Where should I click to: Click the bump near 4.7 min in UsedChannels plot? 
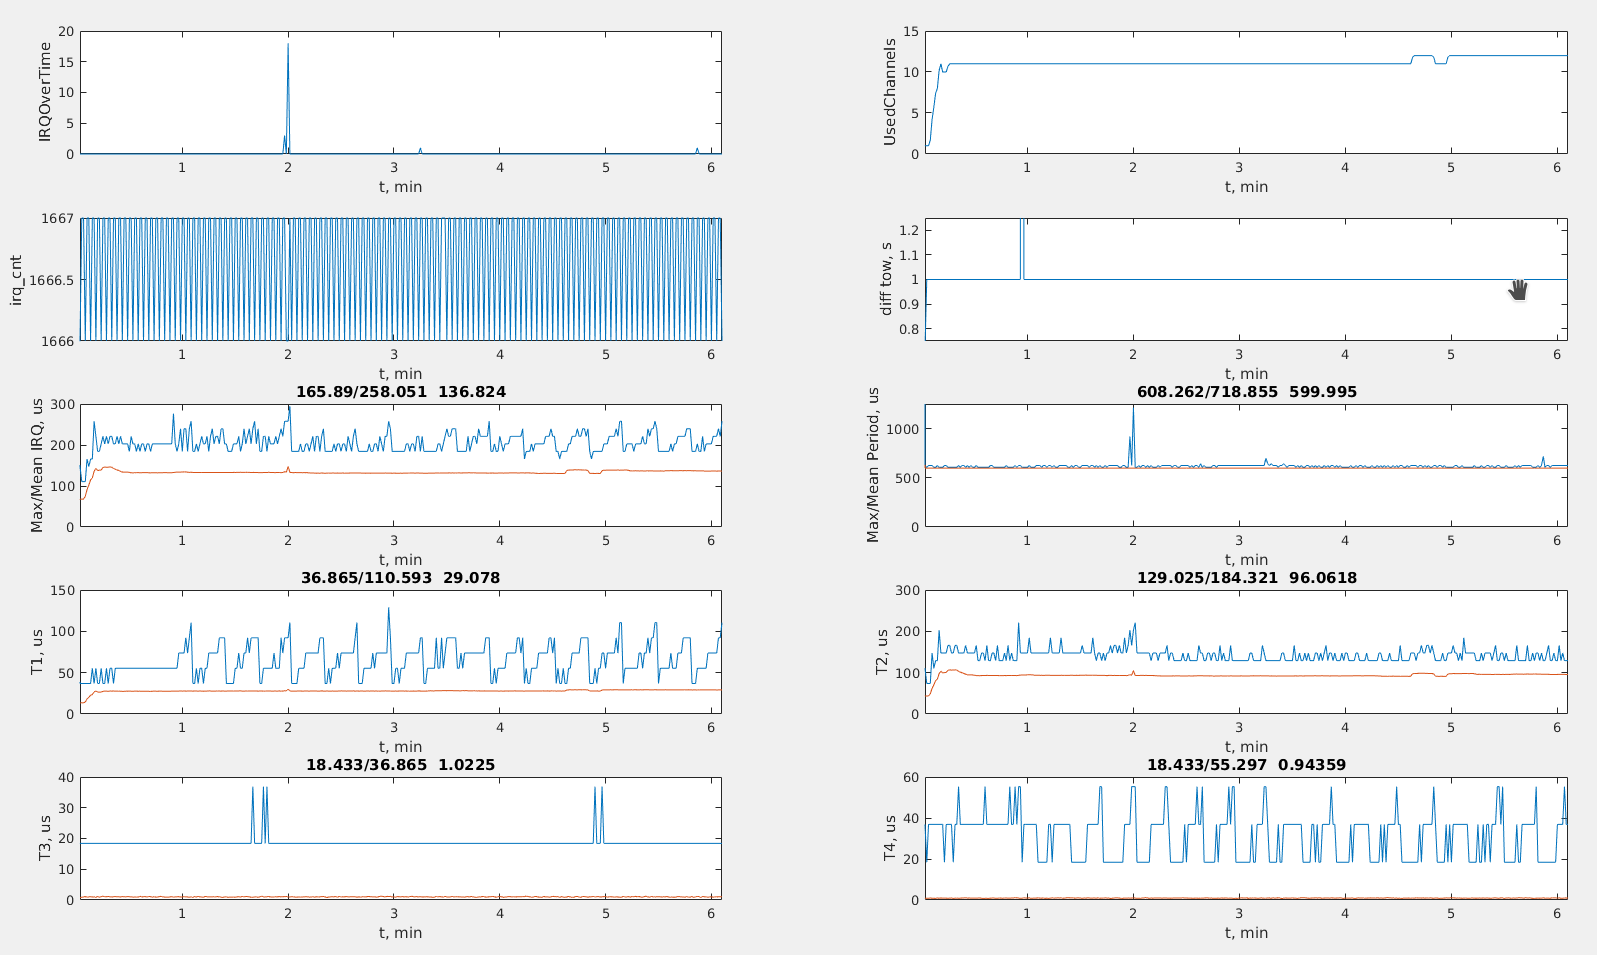[x=1422, y=57]
